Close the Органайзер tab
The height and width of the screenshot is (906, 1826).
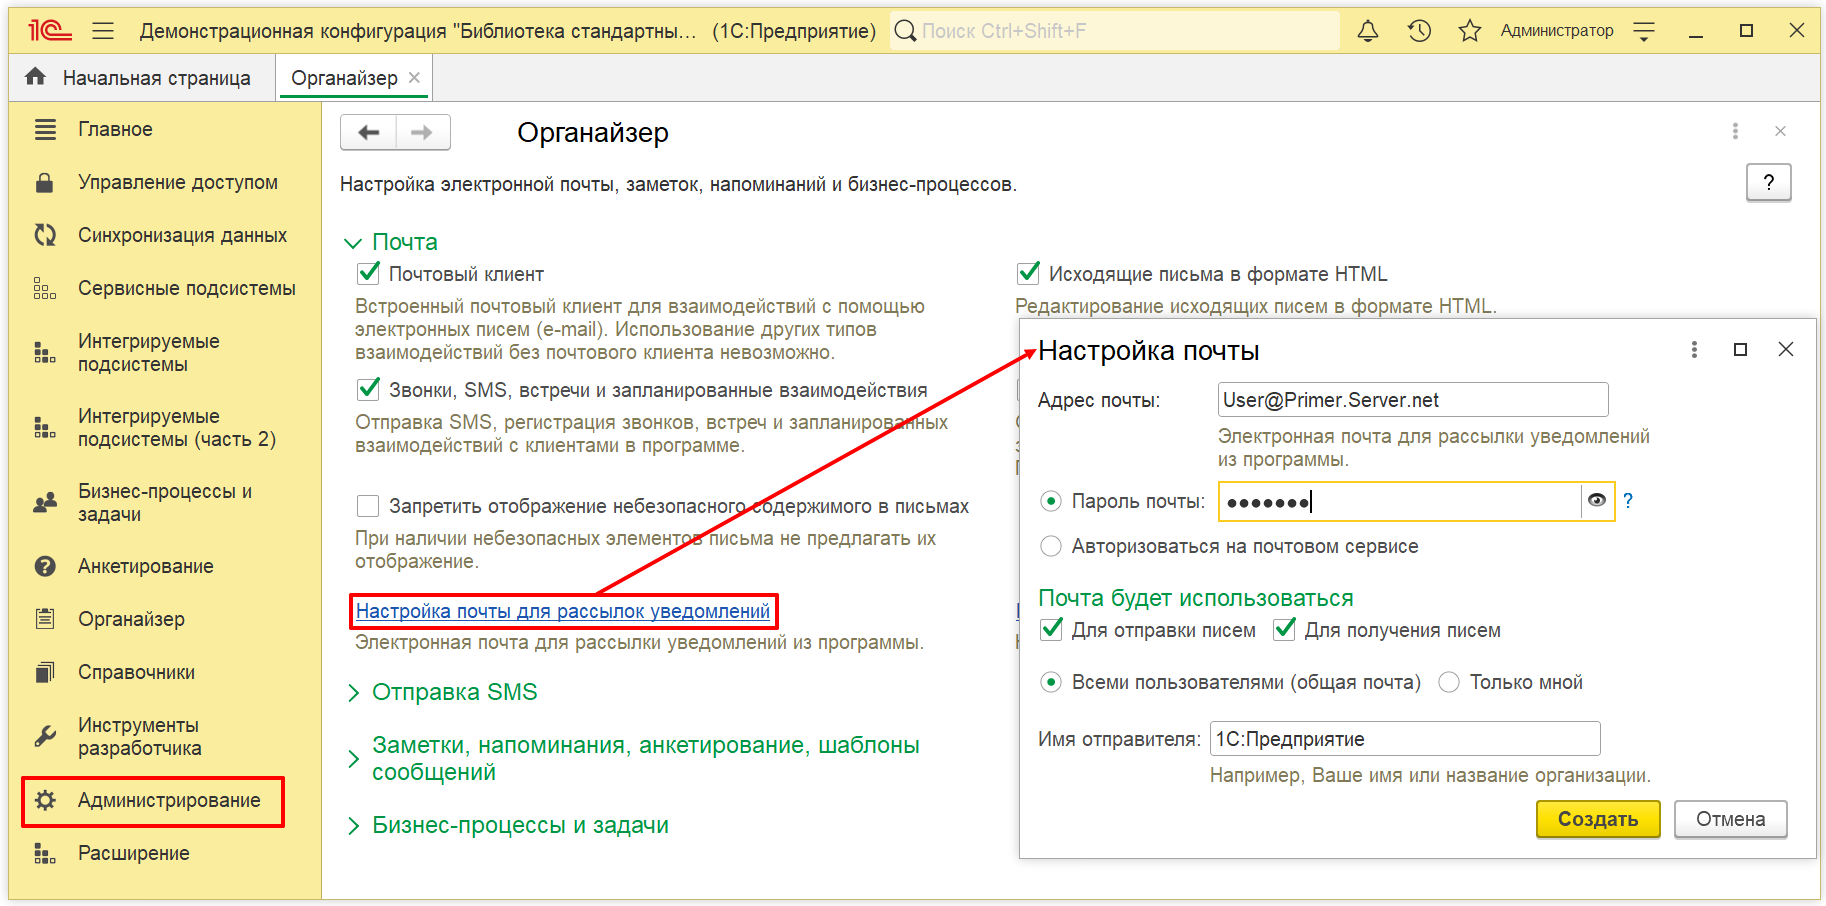click(414, 77)
